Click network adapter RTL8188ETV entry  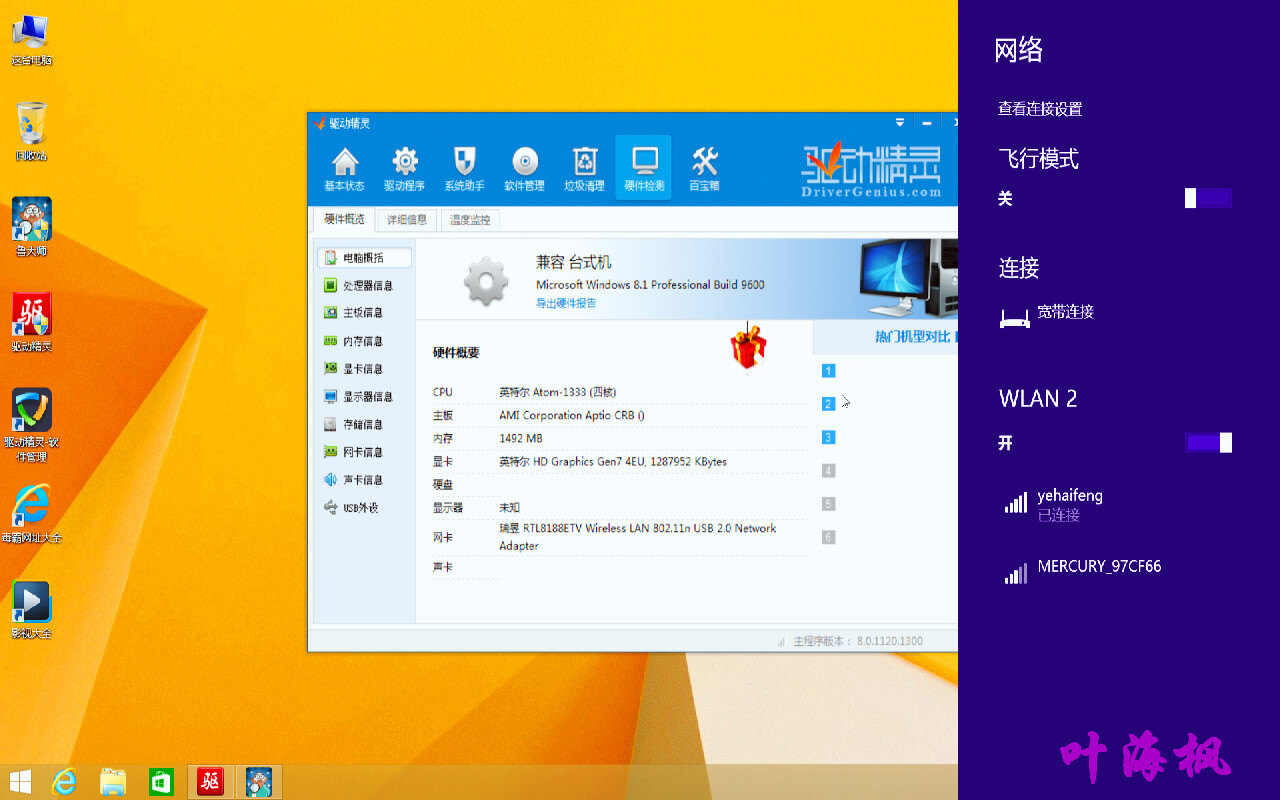tap(638, 537)
